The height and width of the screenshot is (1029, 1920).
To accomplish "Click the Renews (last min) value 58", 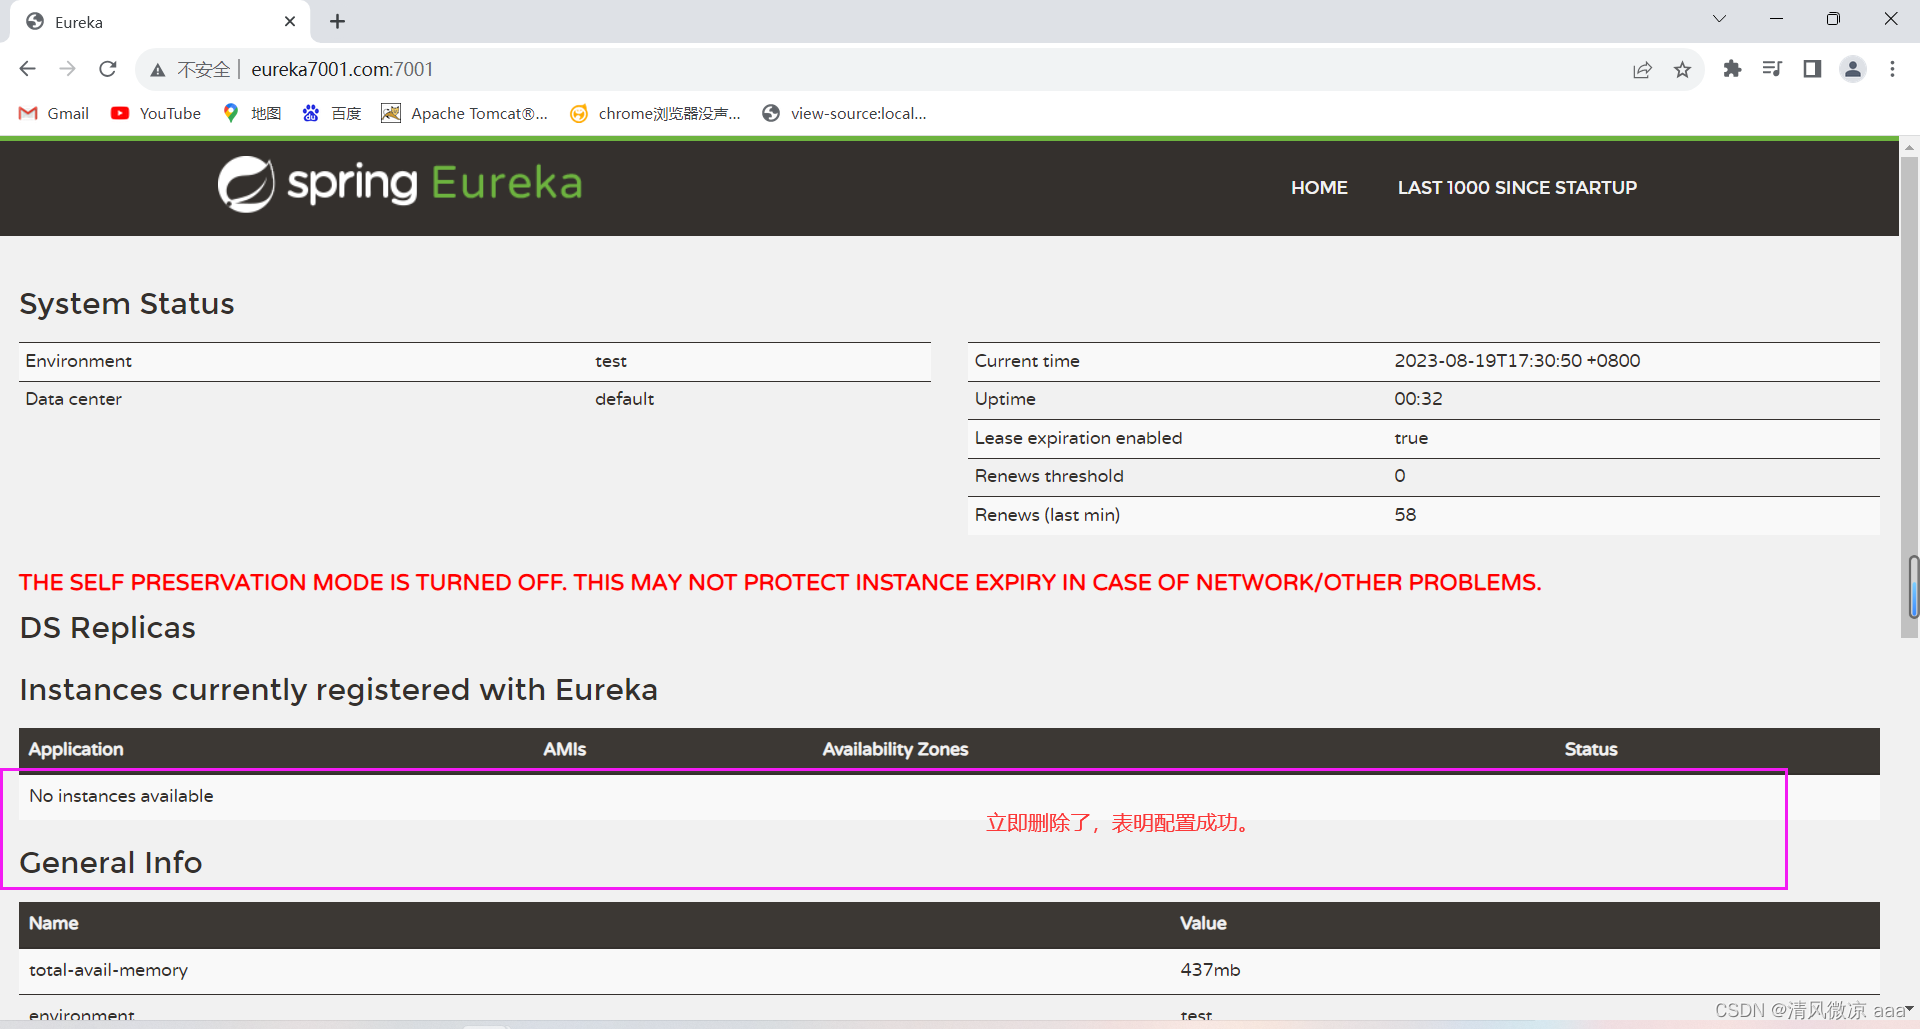I will coord(1405,515).
